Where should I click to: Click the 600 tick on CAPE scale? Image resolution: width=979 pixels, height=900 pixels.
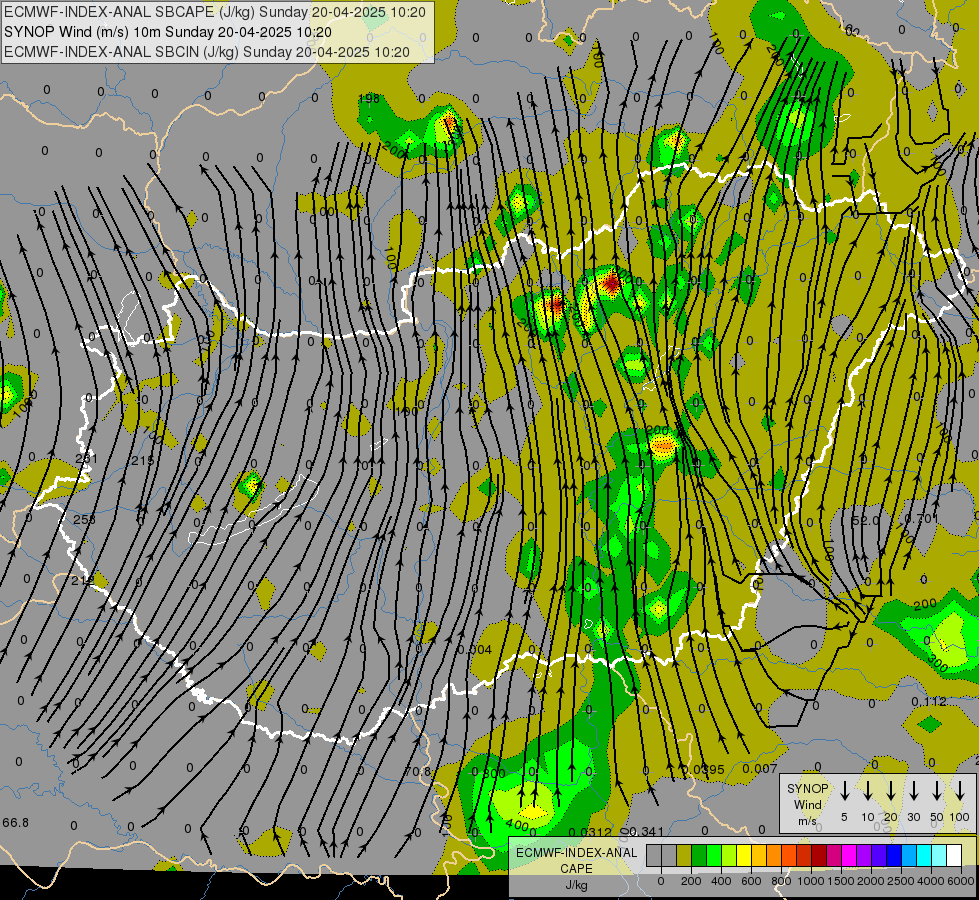tap(751, 881)
